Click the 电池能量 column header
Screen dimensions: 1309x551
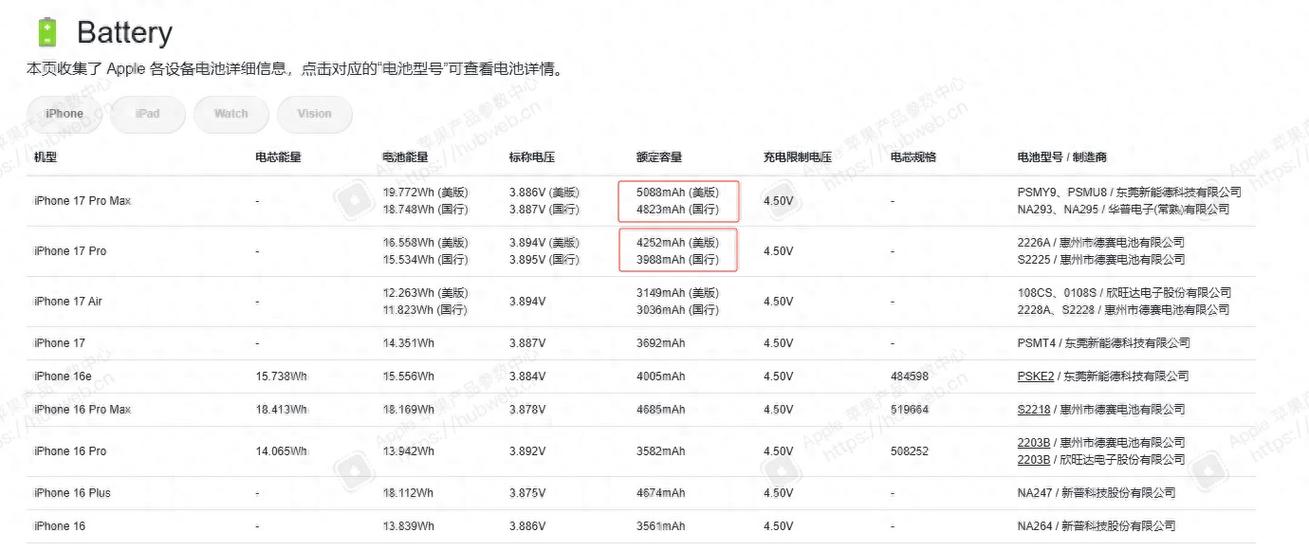pos(405,158)
